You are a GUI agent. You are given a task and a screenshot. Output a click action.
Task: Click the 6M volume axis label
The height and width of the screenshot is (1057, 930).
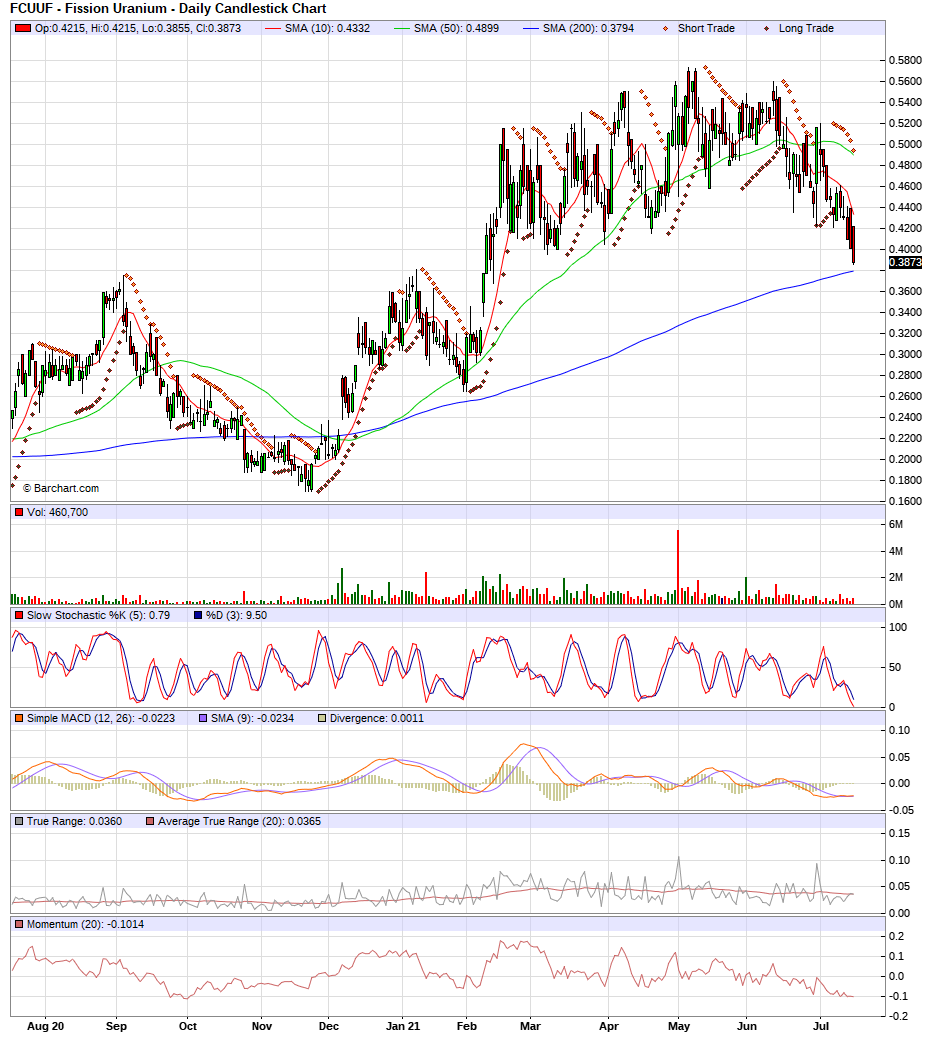pos(896,524)
